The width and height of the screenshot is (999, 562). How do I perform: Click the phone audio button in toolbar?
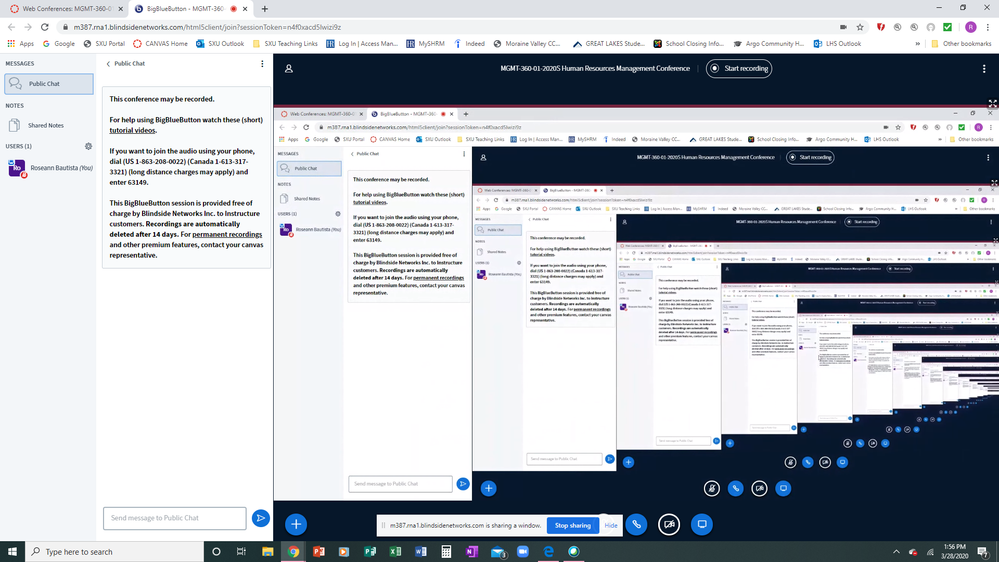(x=635, y=524)
